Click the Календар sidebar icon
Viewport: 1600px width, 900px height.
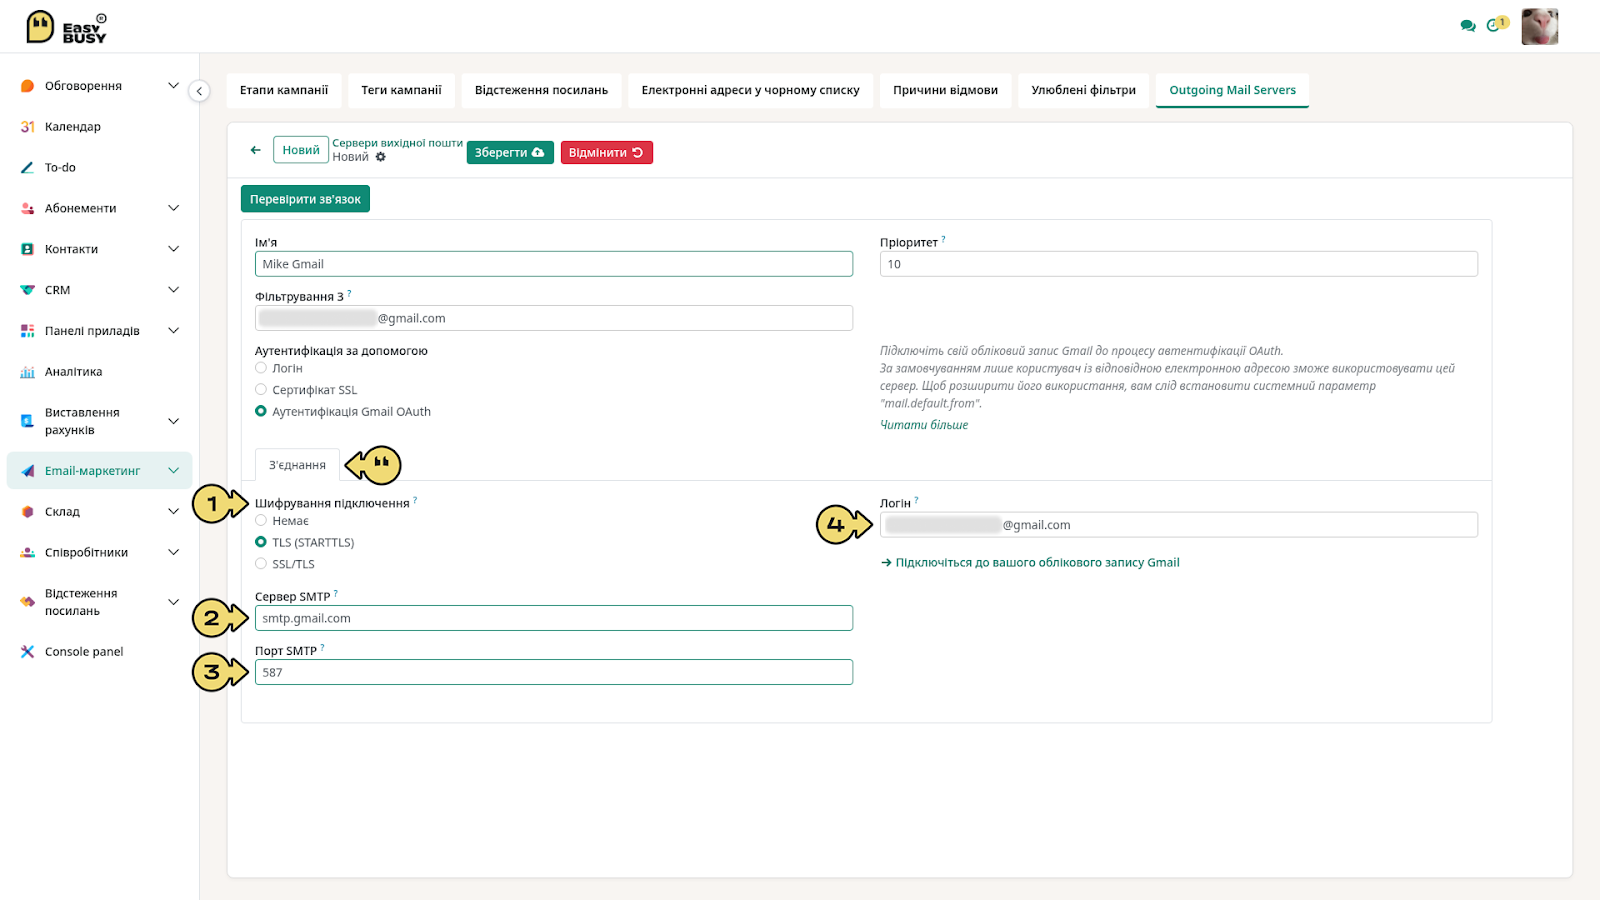(28, 127)
